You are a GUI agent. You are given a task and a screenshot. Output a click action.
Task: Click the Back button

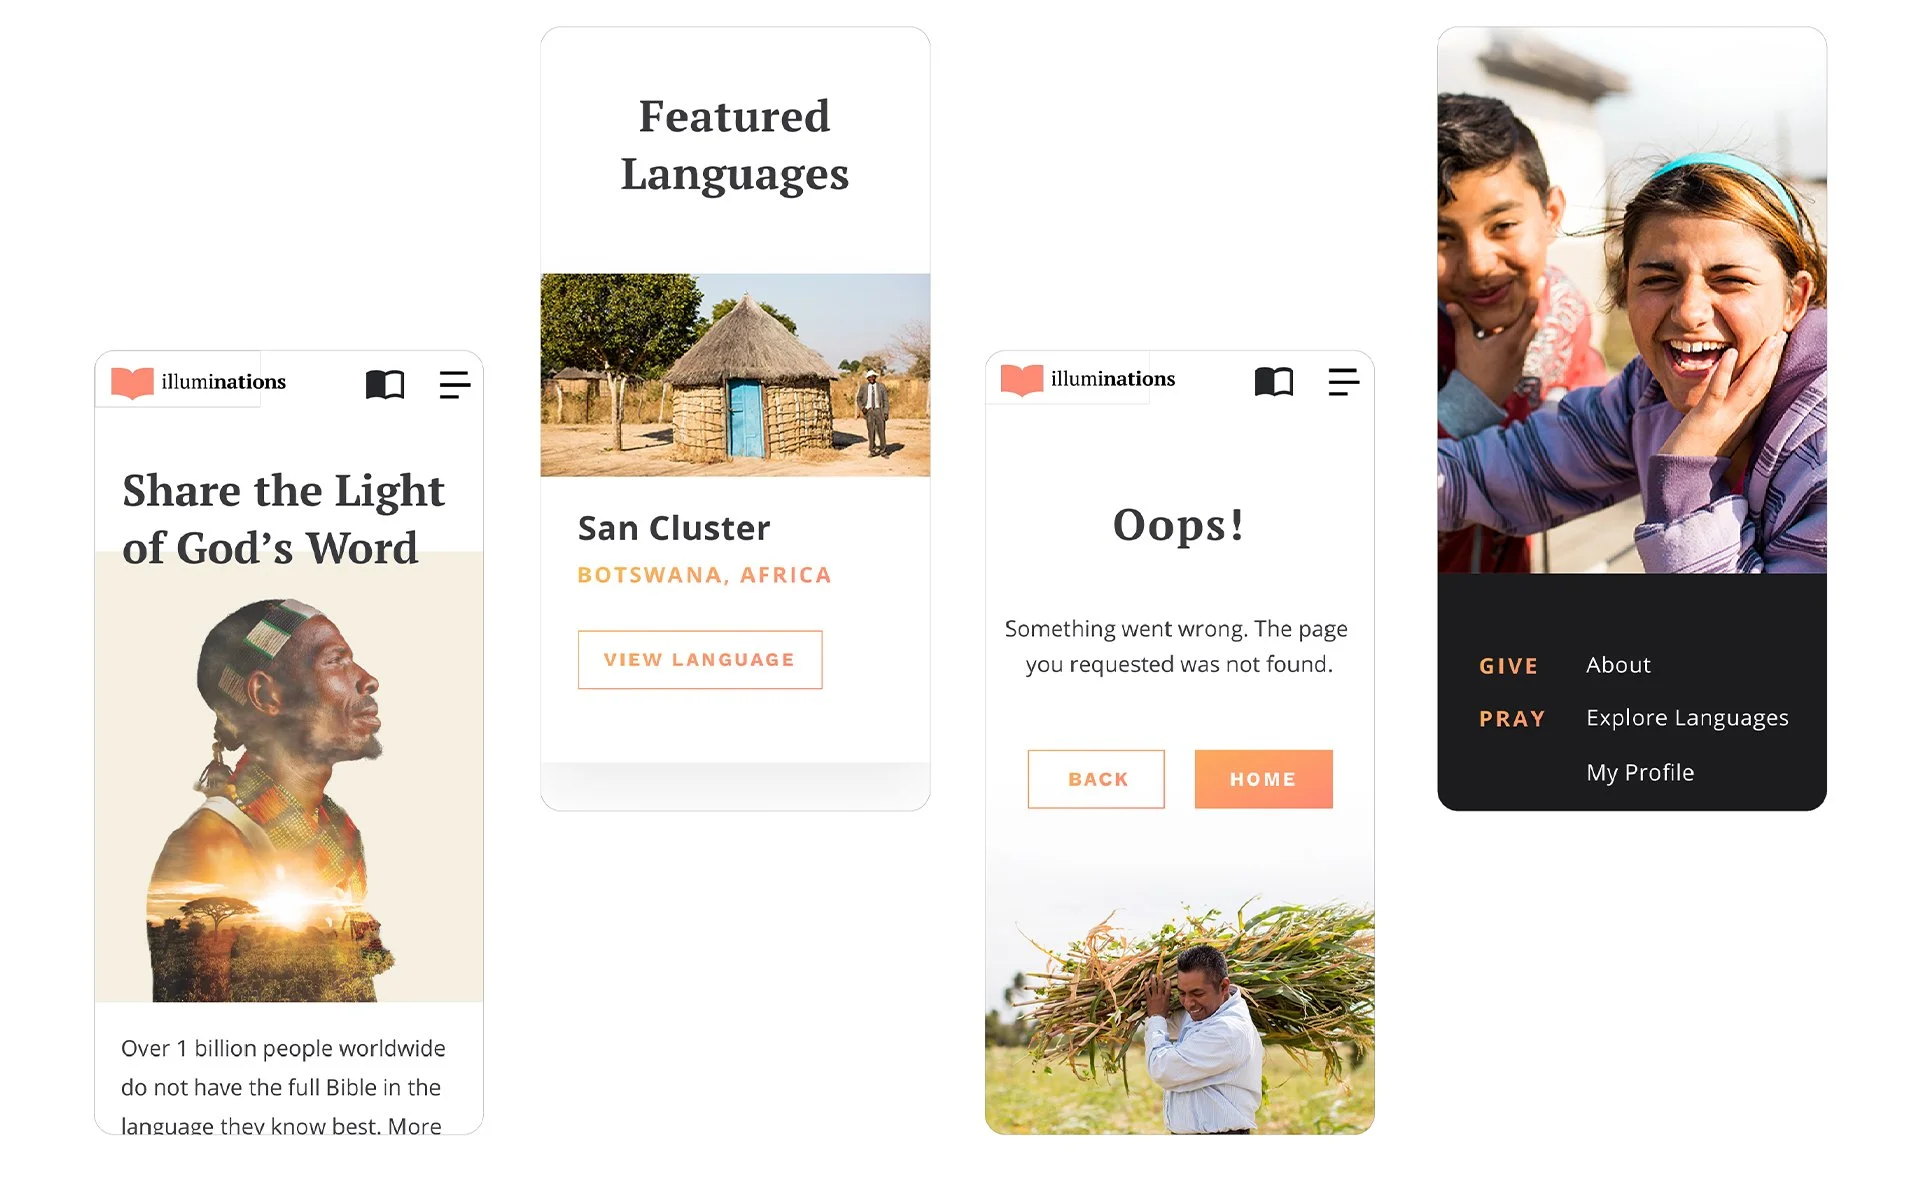coord(1096,779)
